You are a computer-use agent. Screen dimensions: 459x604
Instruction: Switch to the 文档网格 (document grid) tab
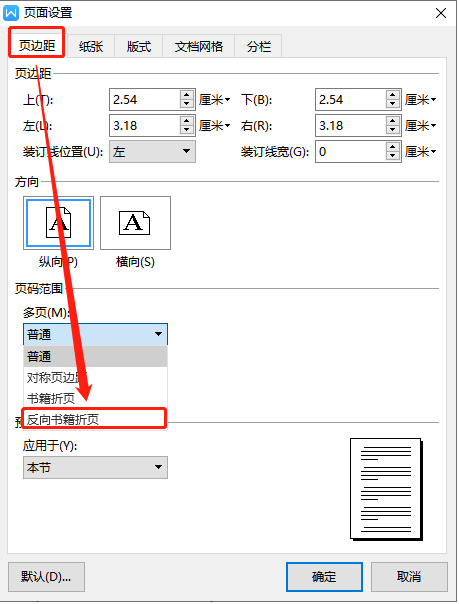[198, 47]
